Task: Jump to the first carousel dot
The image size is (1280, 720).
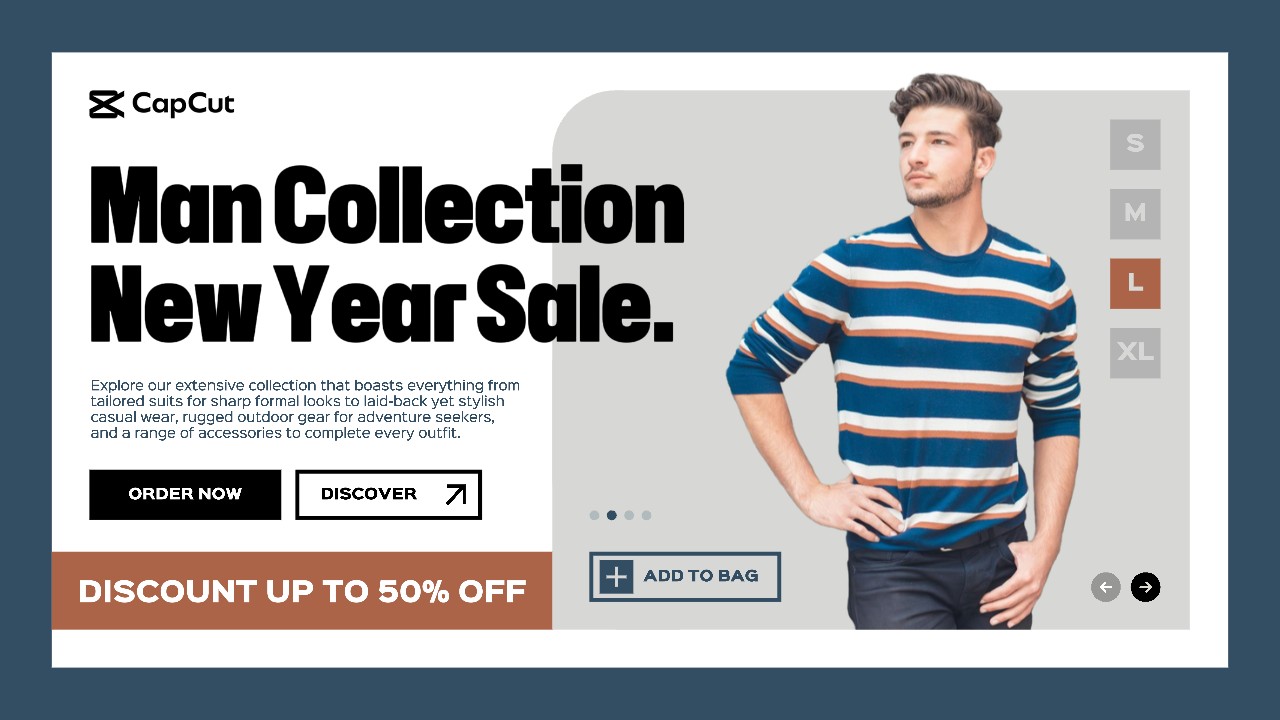Action: [x=594, y=516]
